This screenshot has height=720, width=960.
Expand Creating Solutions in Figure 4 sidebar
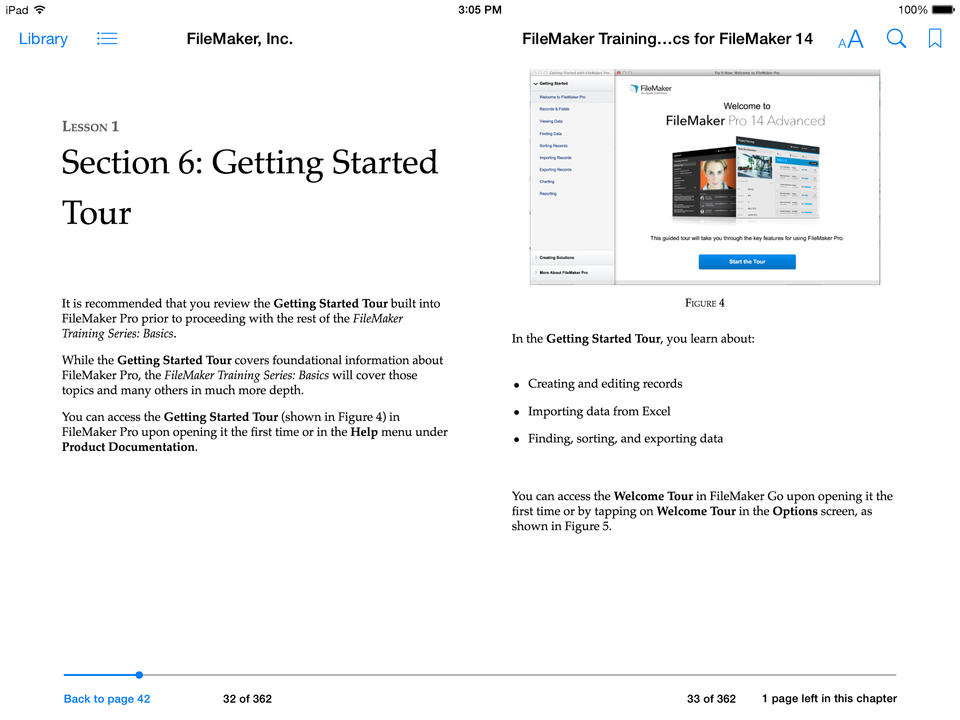click(557, 258)
